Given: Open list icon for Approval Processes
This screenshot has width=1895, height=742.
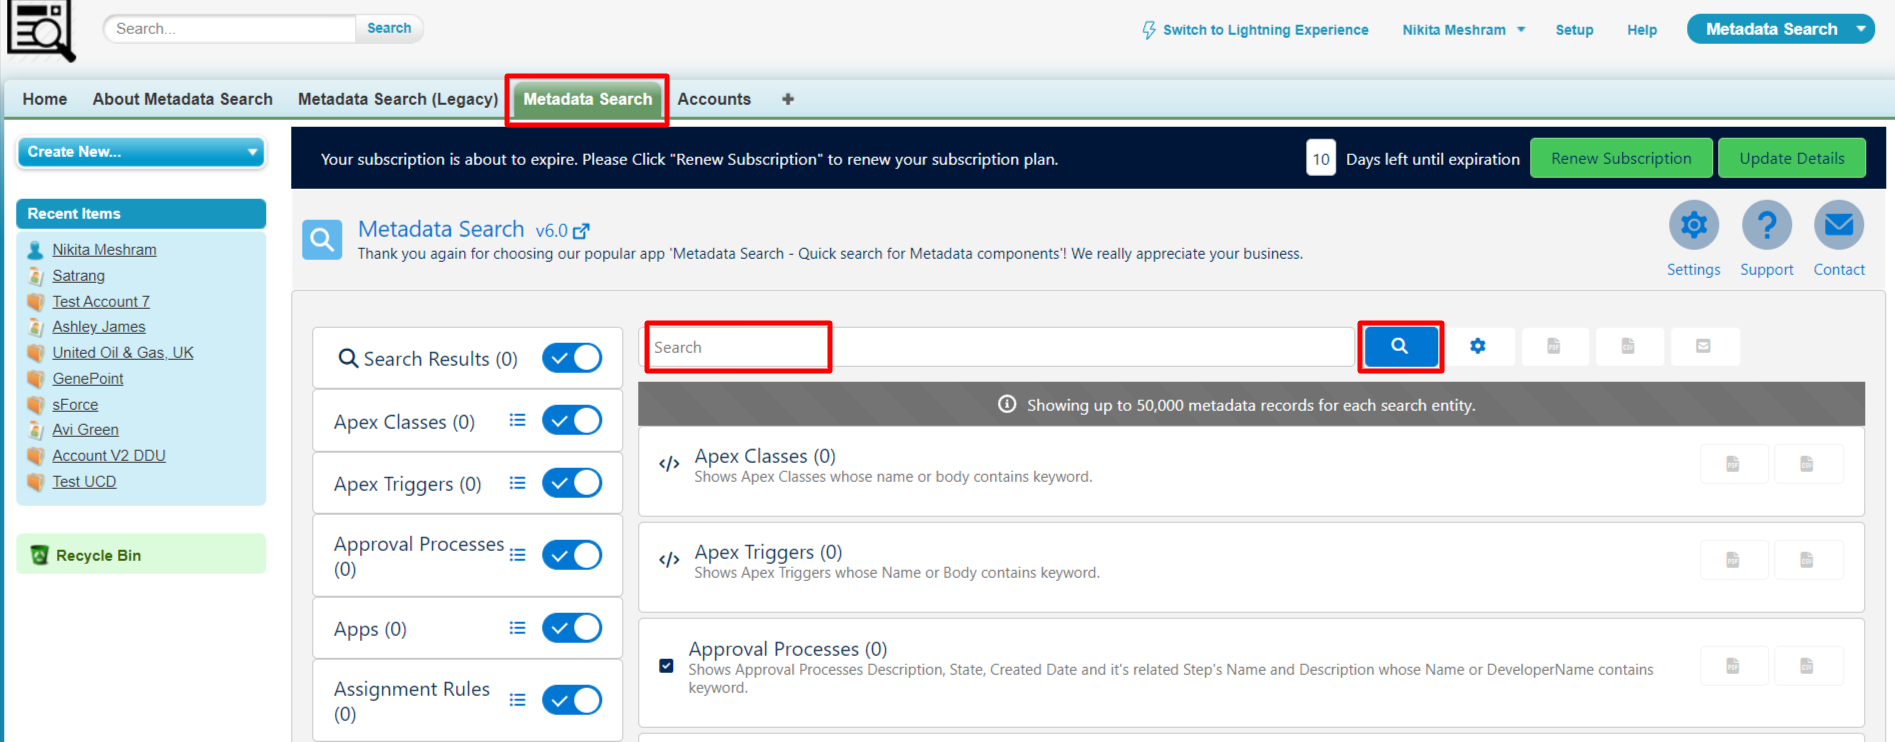Looking at the screenshot, I should point(517,555).
